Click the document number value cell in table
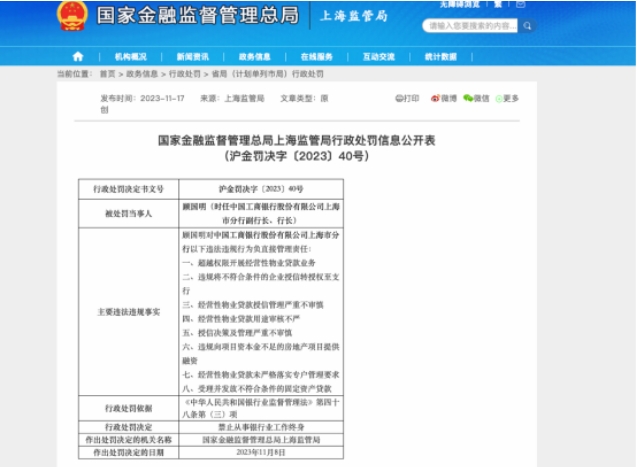 261,189
